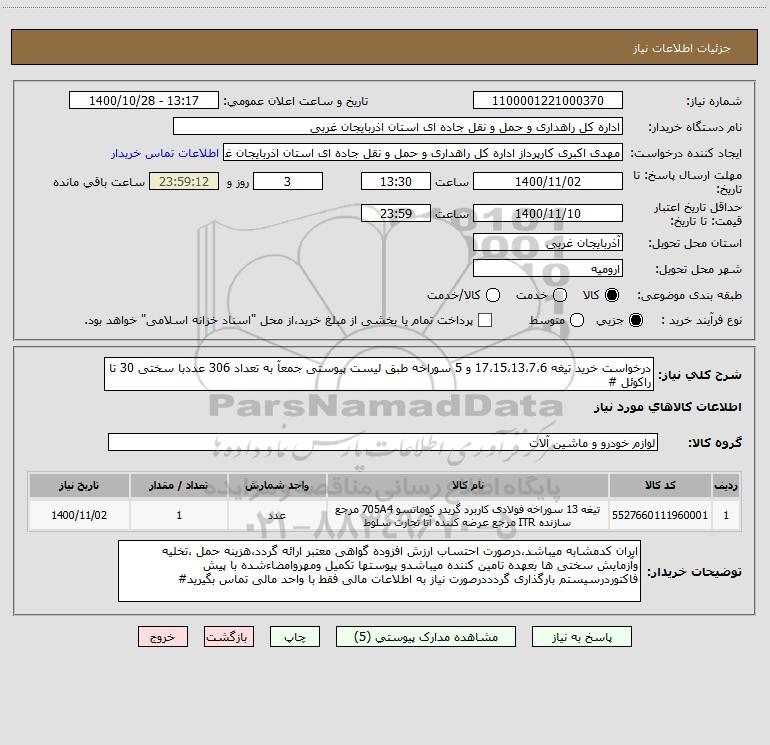Click the شرح کلی نیاز description box

(379, 374)
